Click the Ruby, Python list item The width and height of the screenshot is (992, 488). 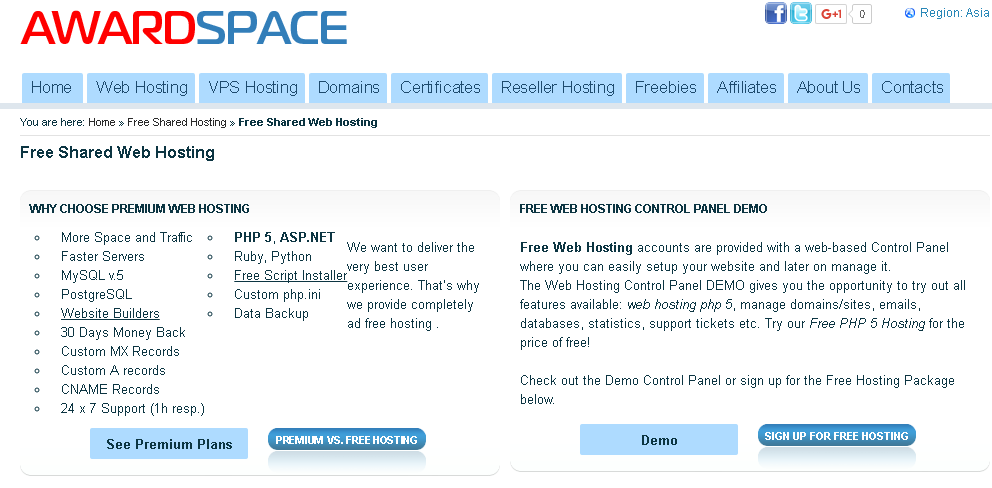(x=273, y=256)
